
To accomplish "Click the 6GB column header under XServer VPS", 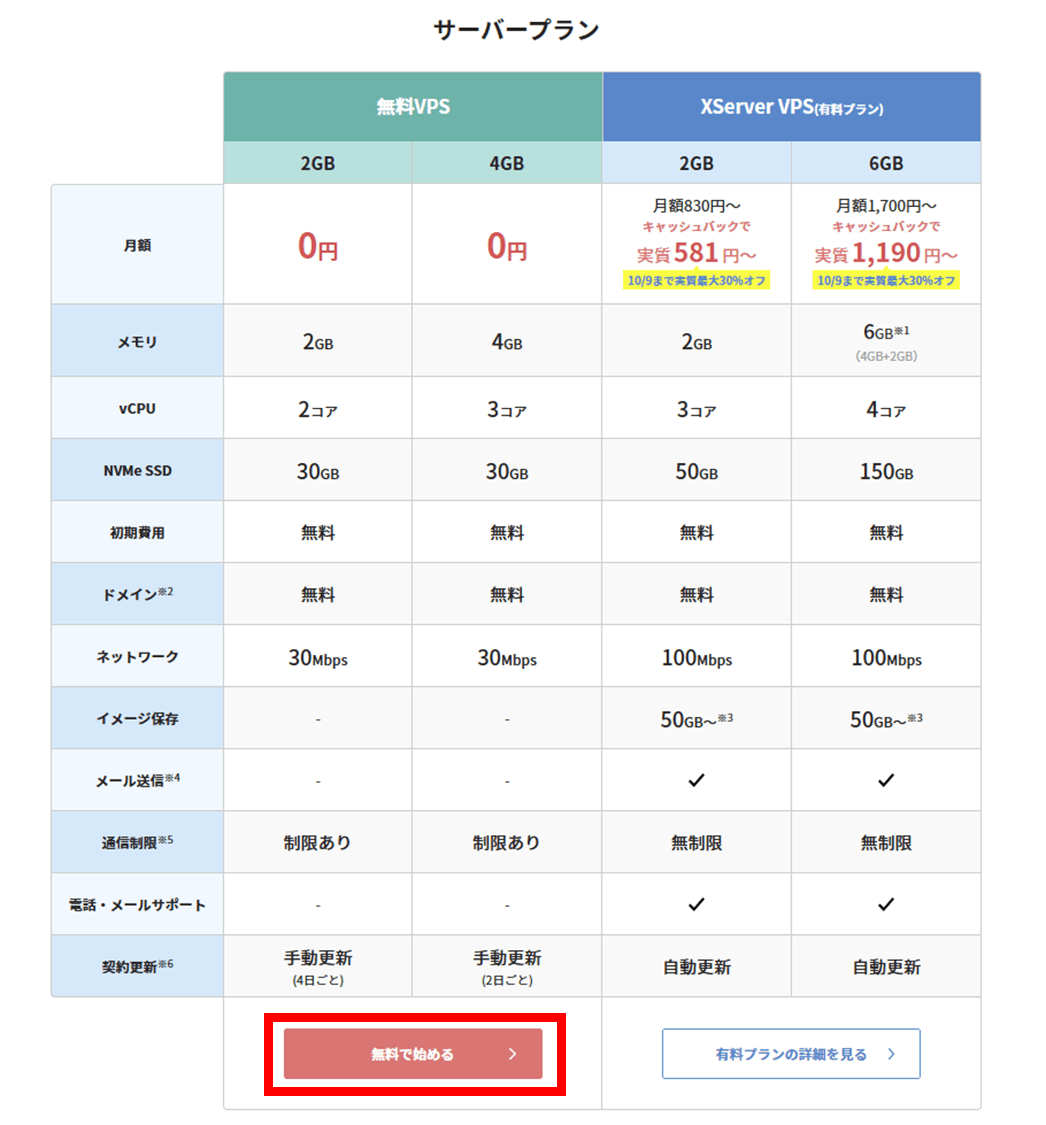I will (885, 163).
